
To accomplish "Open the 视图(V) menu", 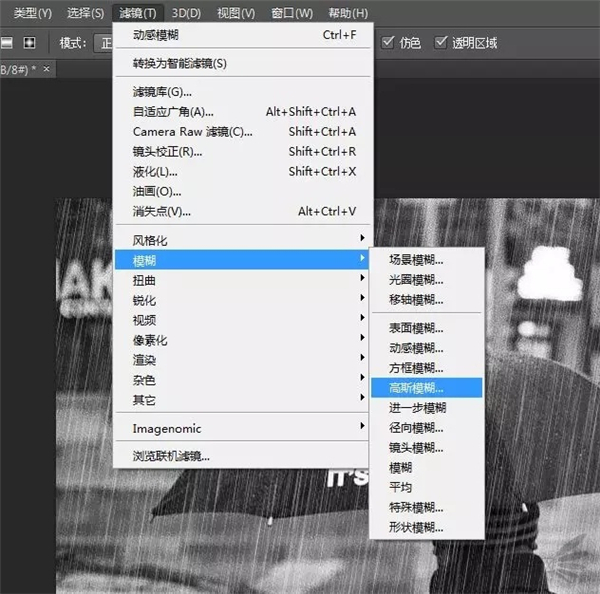I will point(236,13).
